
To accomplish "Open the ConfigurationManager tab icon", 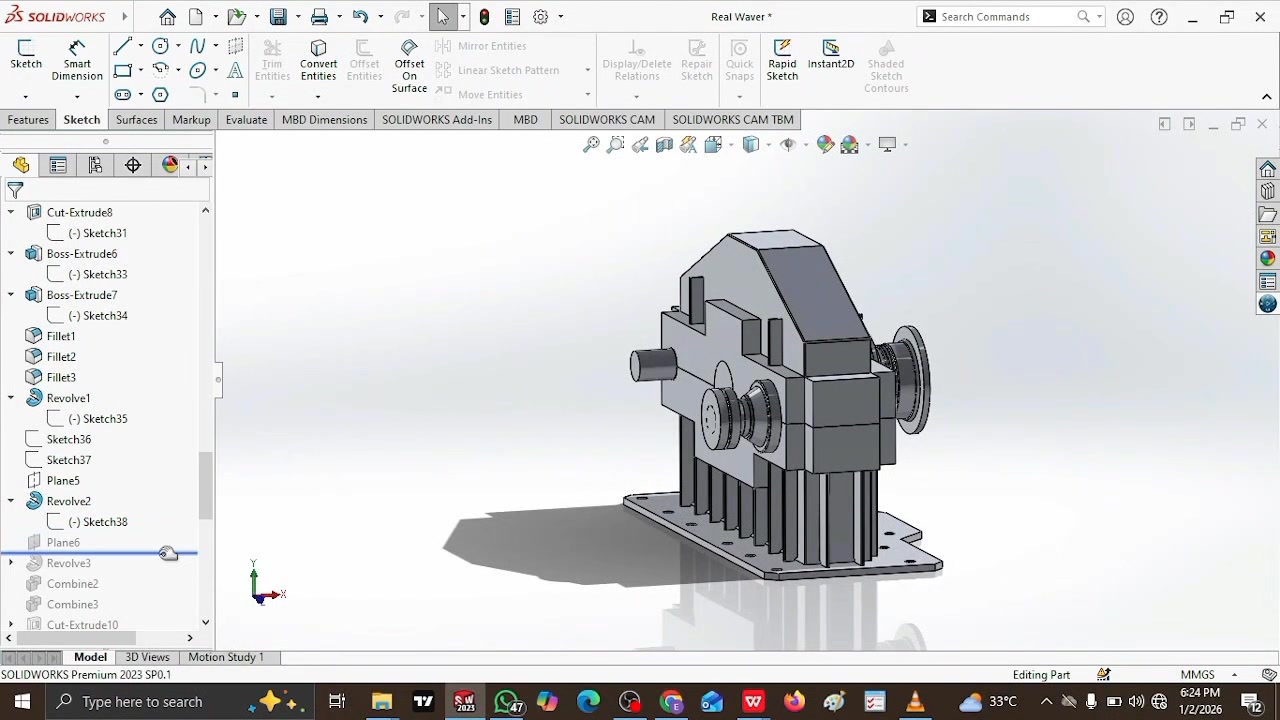I will point(95,166).
